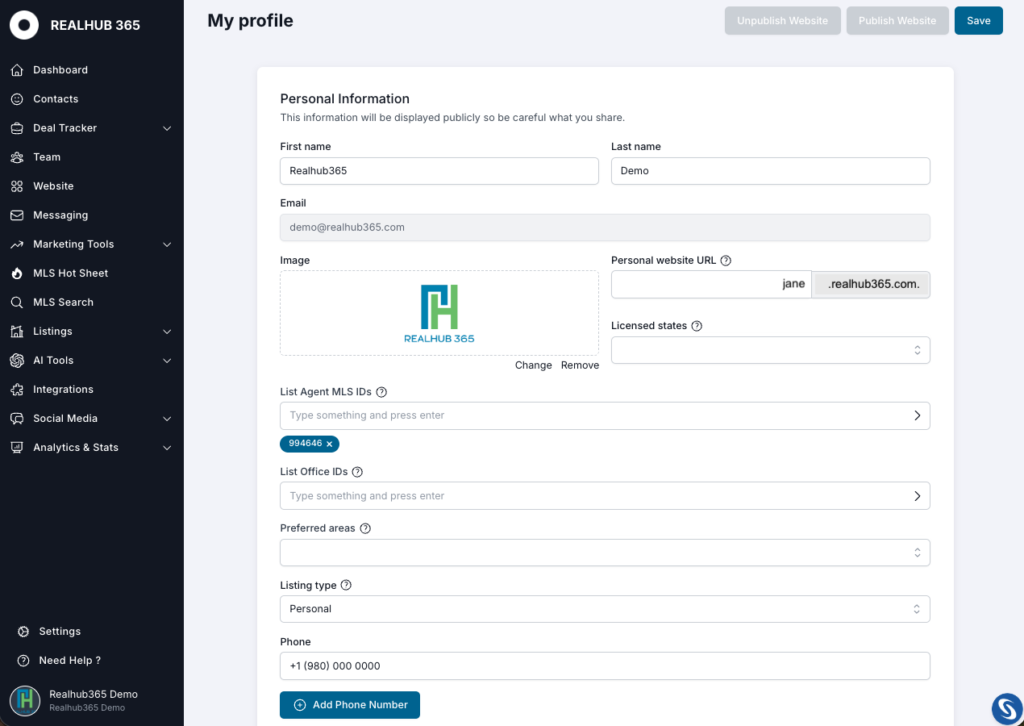Viewport: 1024px width, 726px height.
Task: Click the AI Tools swirl icon
Action: click(17, 360)
